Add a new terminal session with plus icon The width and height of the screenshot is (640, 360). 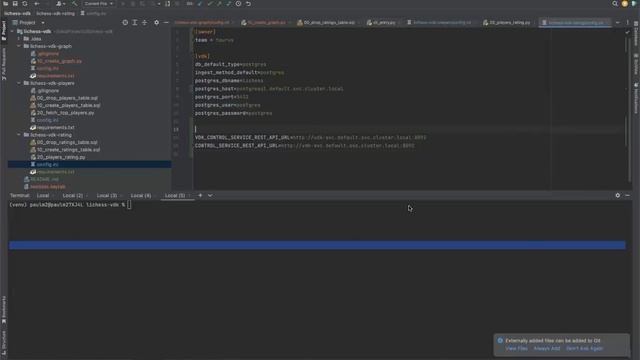point(200,196)
